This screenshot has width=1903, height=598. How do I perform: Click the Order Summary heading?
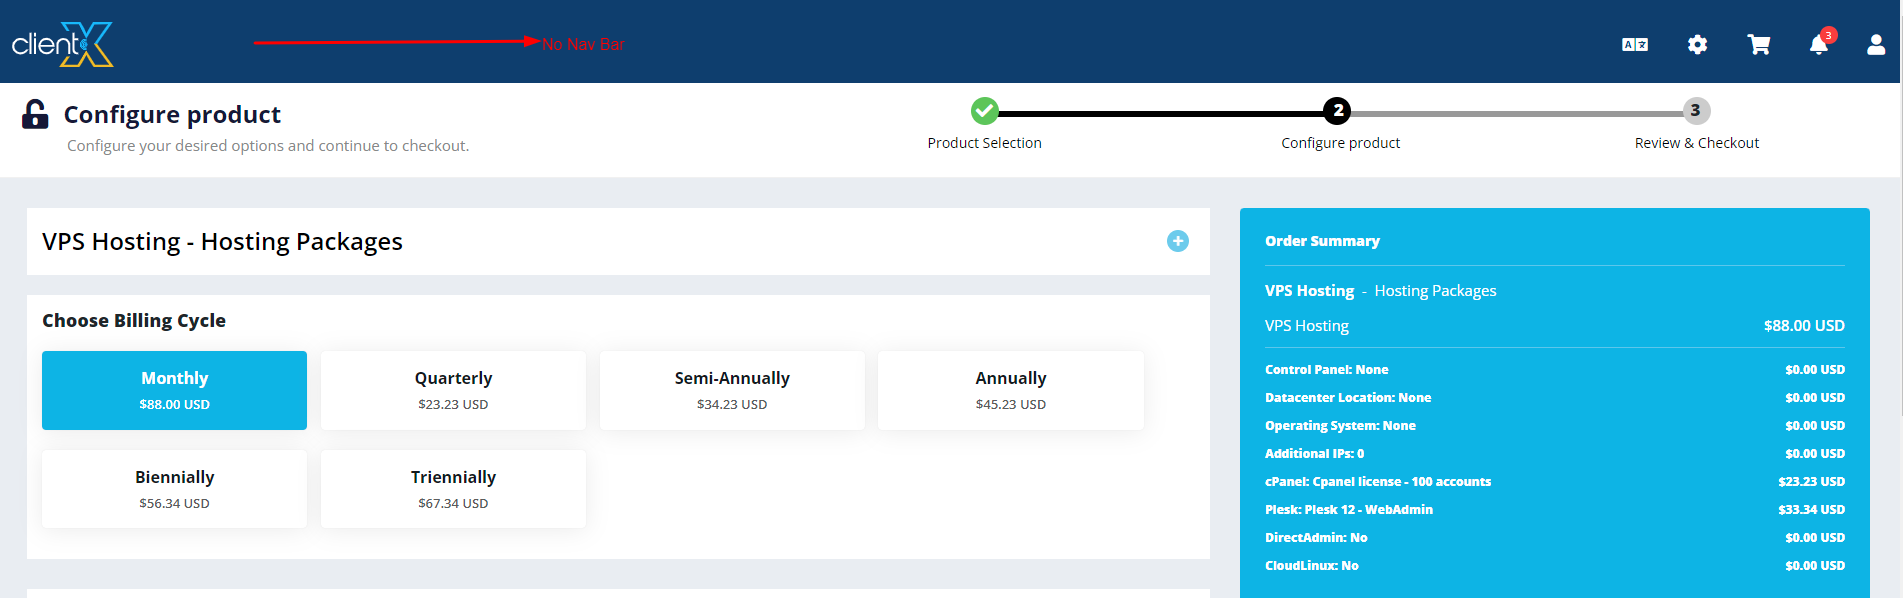coord(1322,241)
